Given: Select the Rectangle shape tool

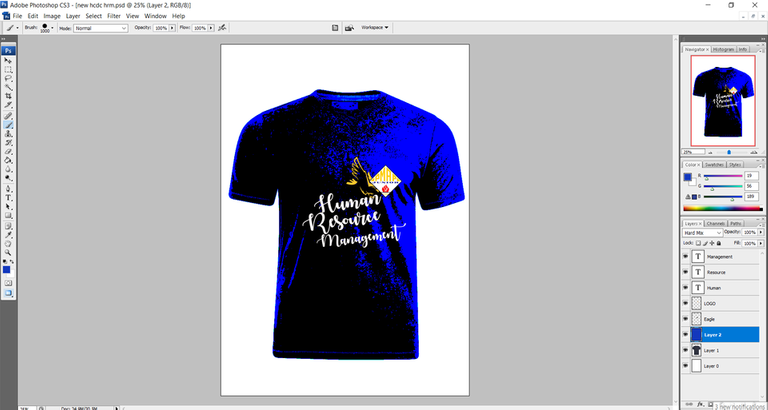Looking at the screenshot, I should pyautogui.click(x=8, y=216).
